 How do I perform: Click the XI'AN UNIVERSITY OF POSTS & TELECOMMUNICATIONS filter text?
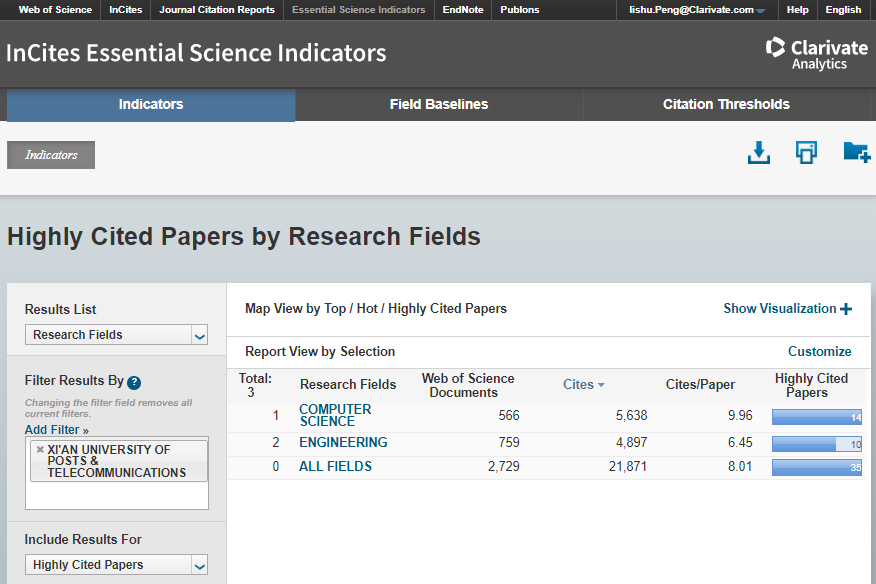(x=117, y=461)
